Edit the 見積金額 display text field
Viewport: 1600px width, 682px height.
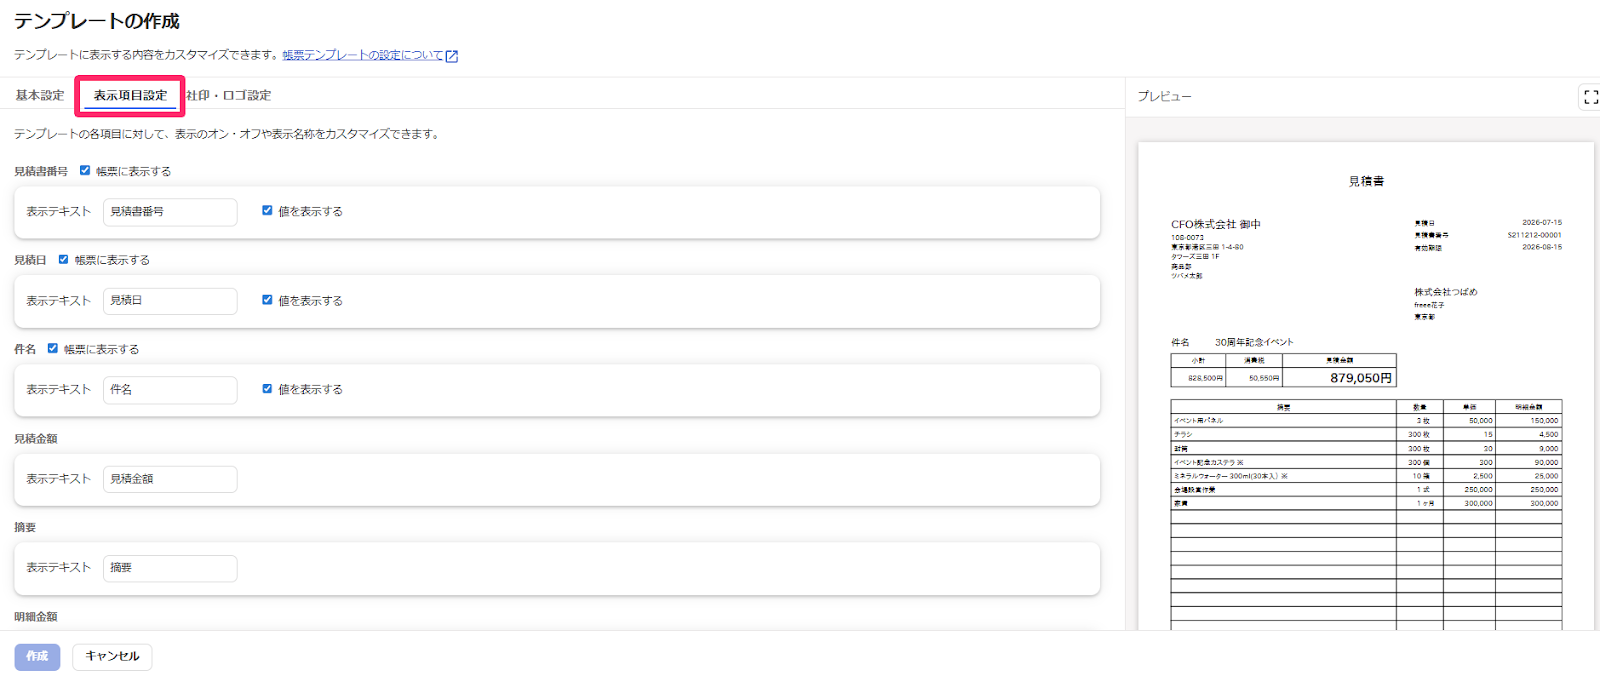pyautogui.click(x=170, y=479)
